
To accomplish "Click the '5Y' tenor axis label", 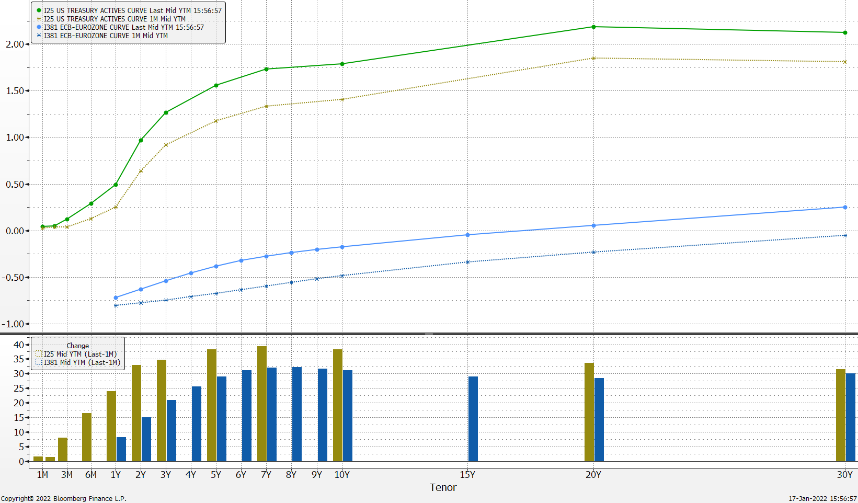I will (x=216, y=475).
